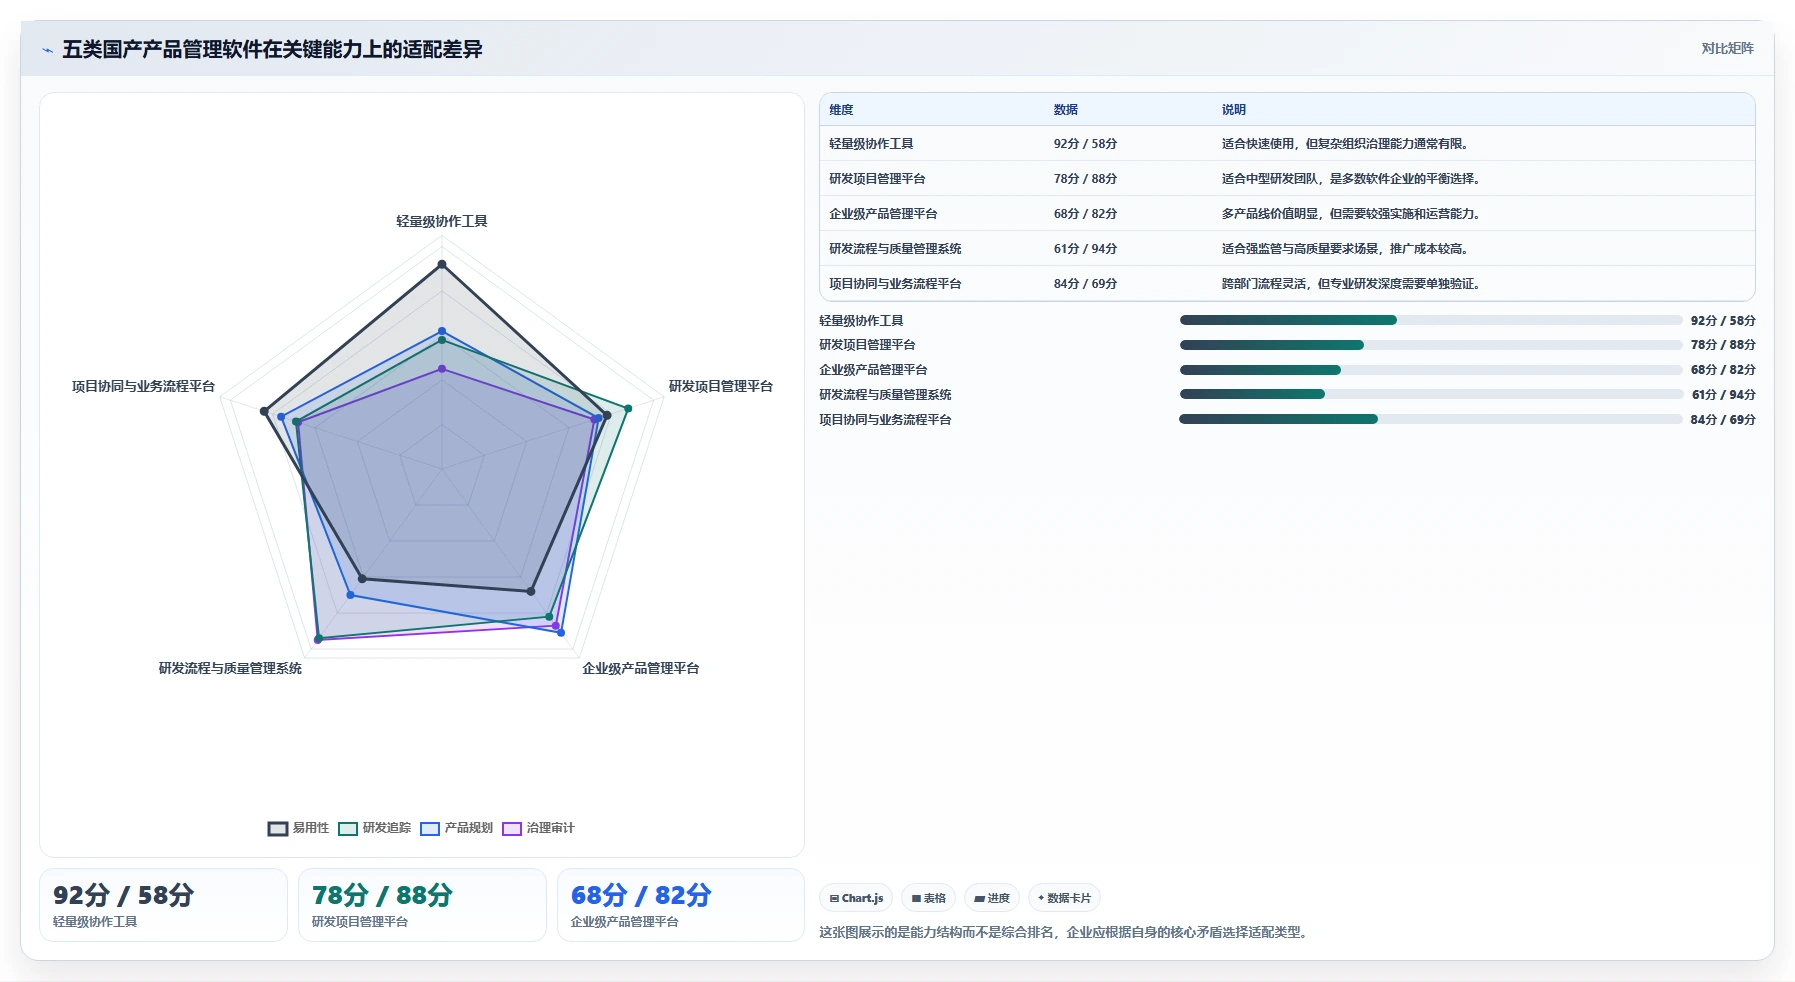Toggle the 治理审计 legend series
The image size is (1795, 982).
tap(539, 828)
